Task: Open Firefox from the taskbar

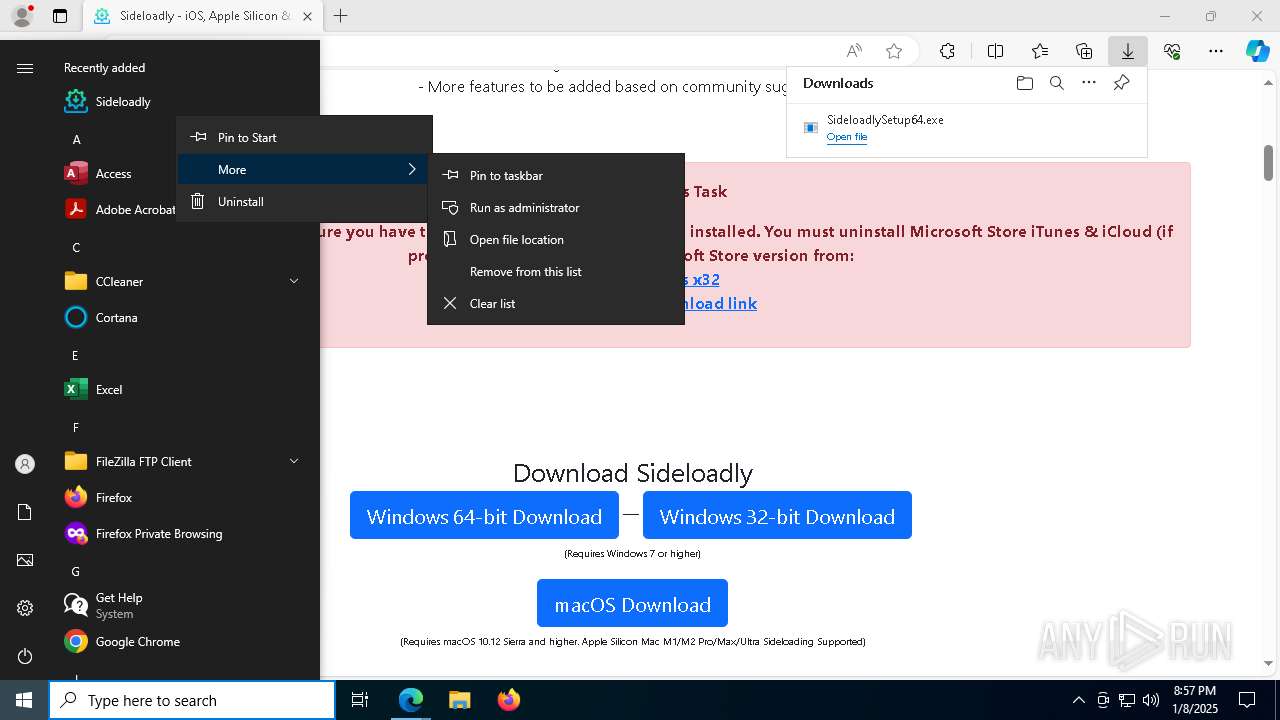Action: tap(508, 700)
